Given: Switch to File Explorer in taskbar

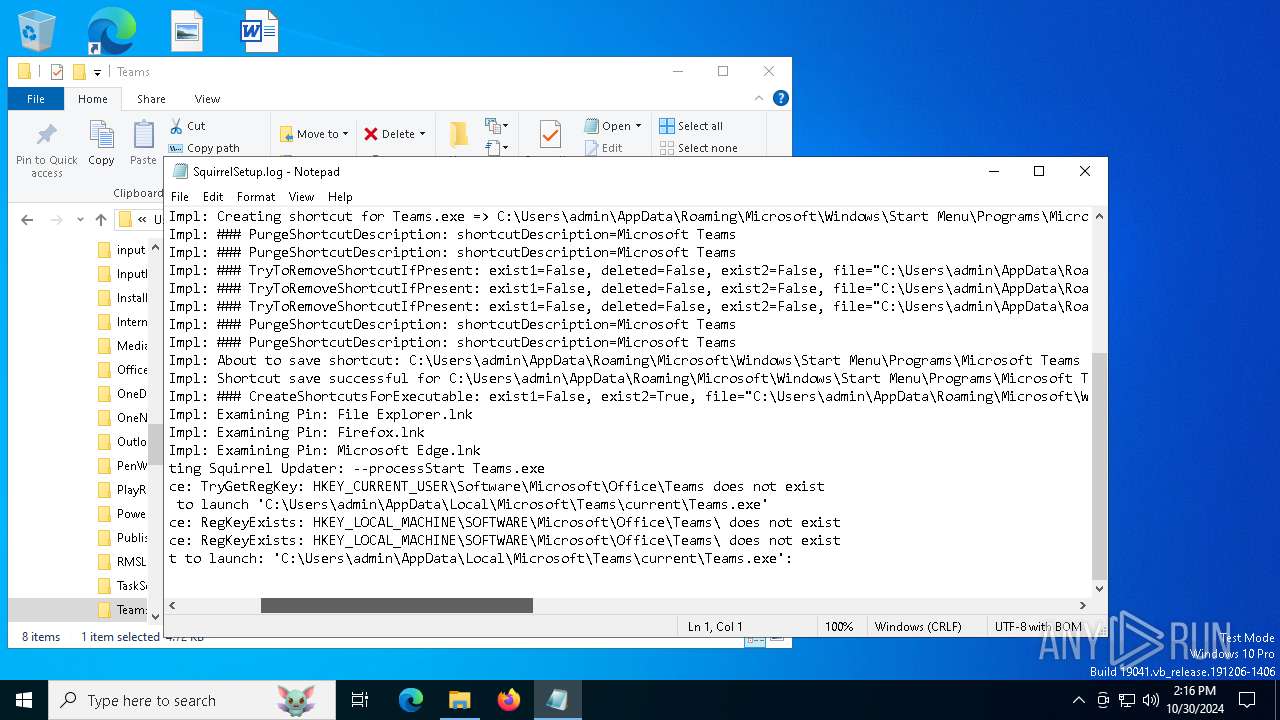Looking at the screenshot, I should click(459, 700).
